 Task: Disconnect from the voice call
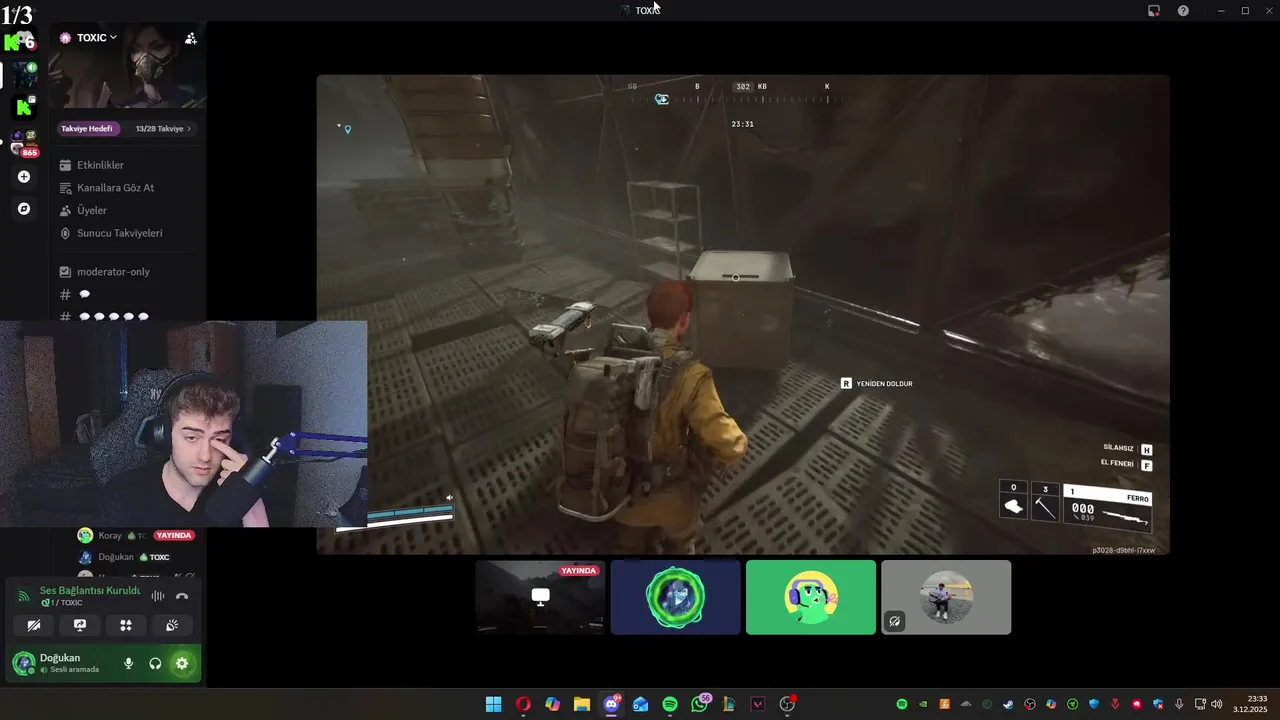182,596
